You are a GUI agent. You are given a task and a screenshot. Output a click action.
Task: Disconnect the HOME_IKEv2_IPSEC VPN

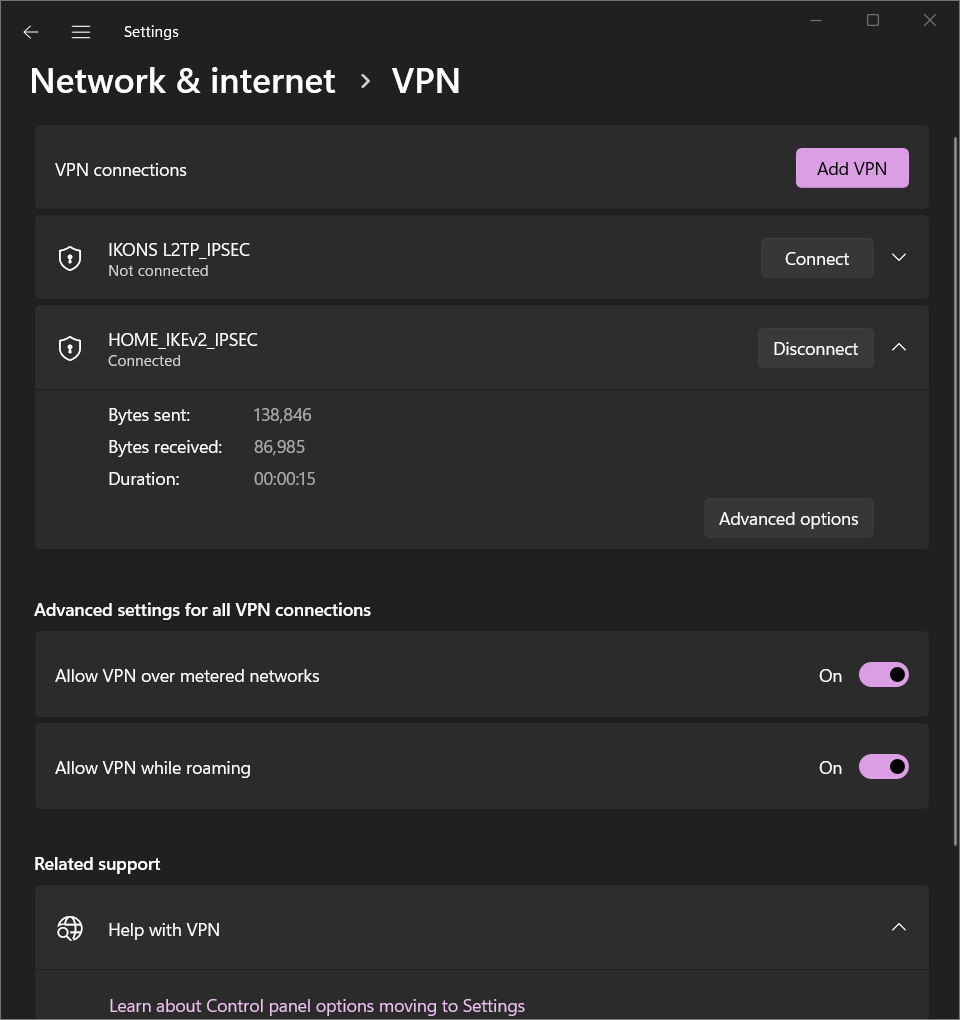(815, 348)
